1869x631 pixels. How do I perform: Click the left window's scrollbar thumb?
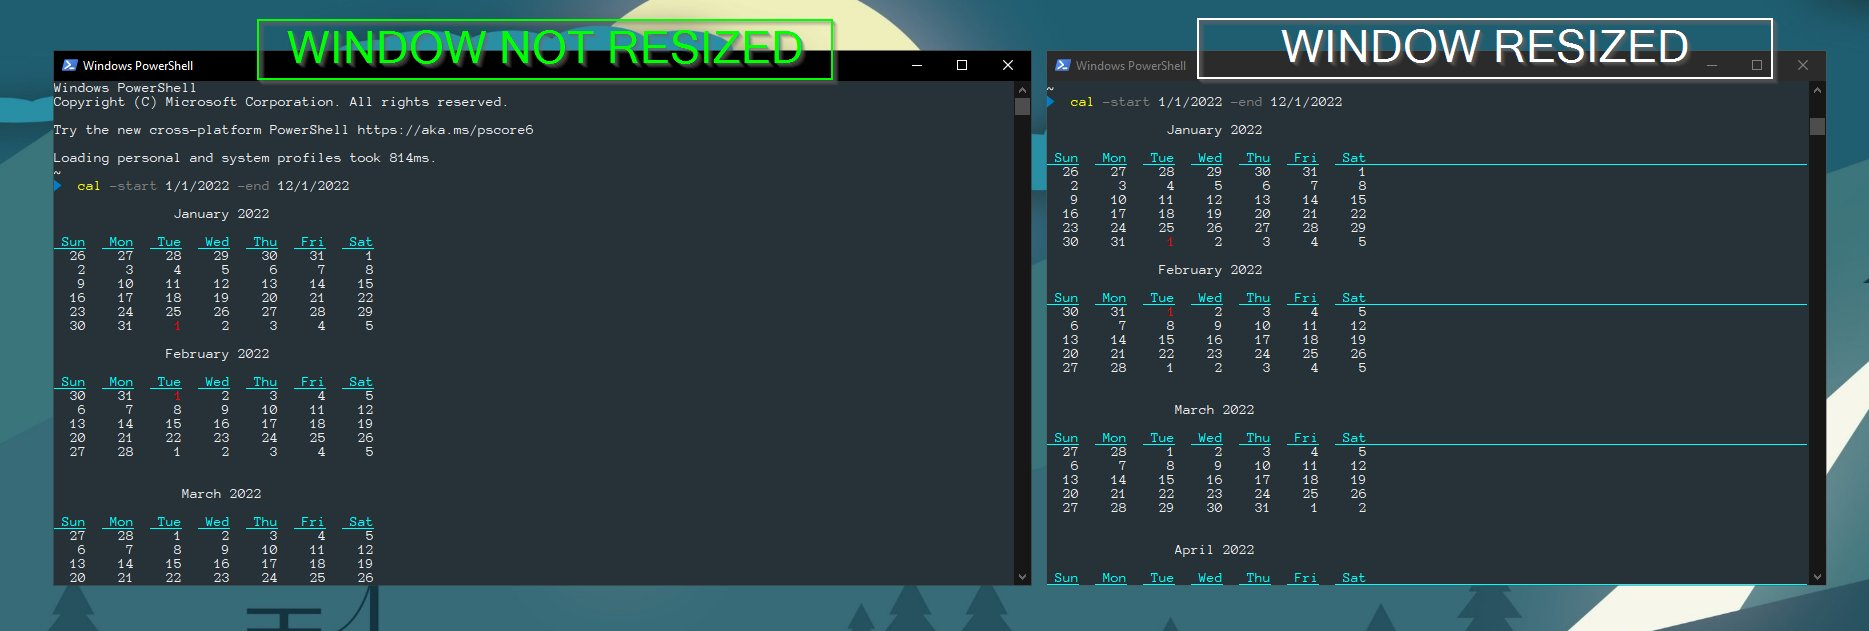point(1022,106)
